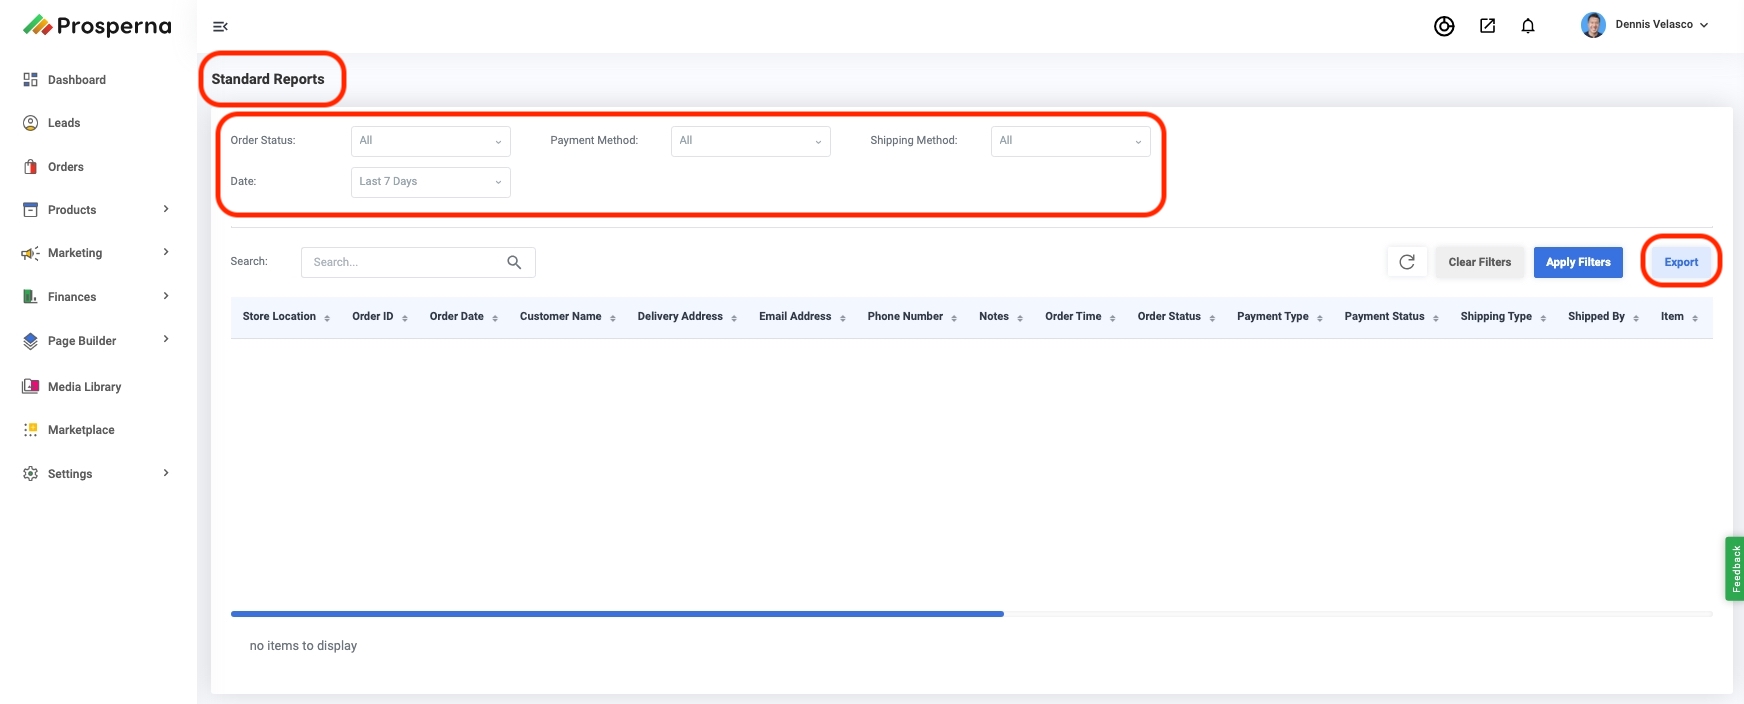Click the notification bell icon
The width and height of the screenshot is (1744, 704).
click(x=1527, y=26)
